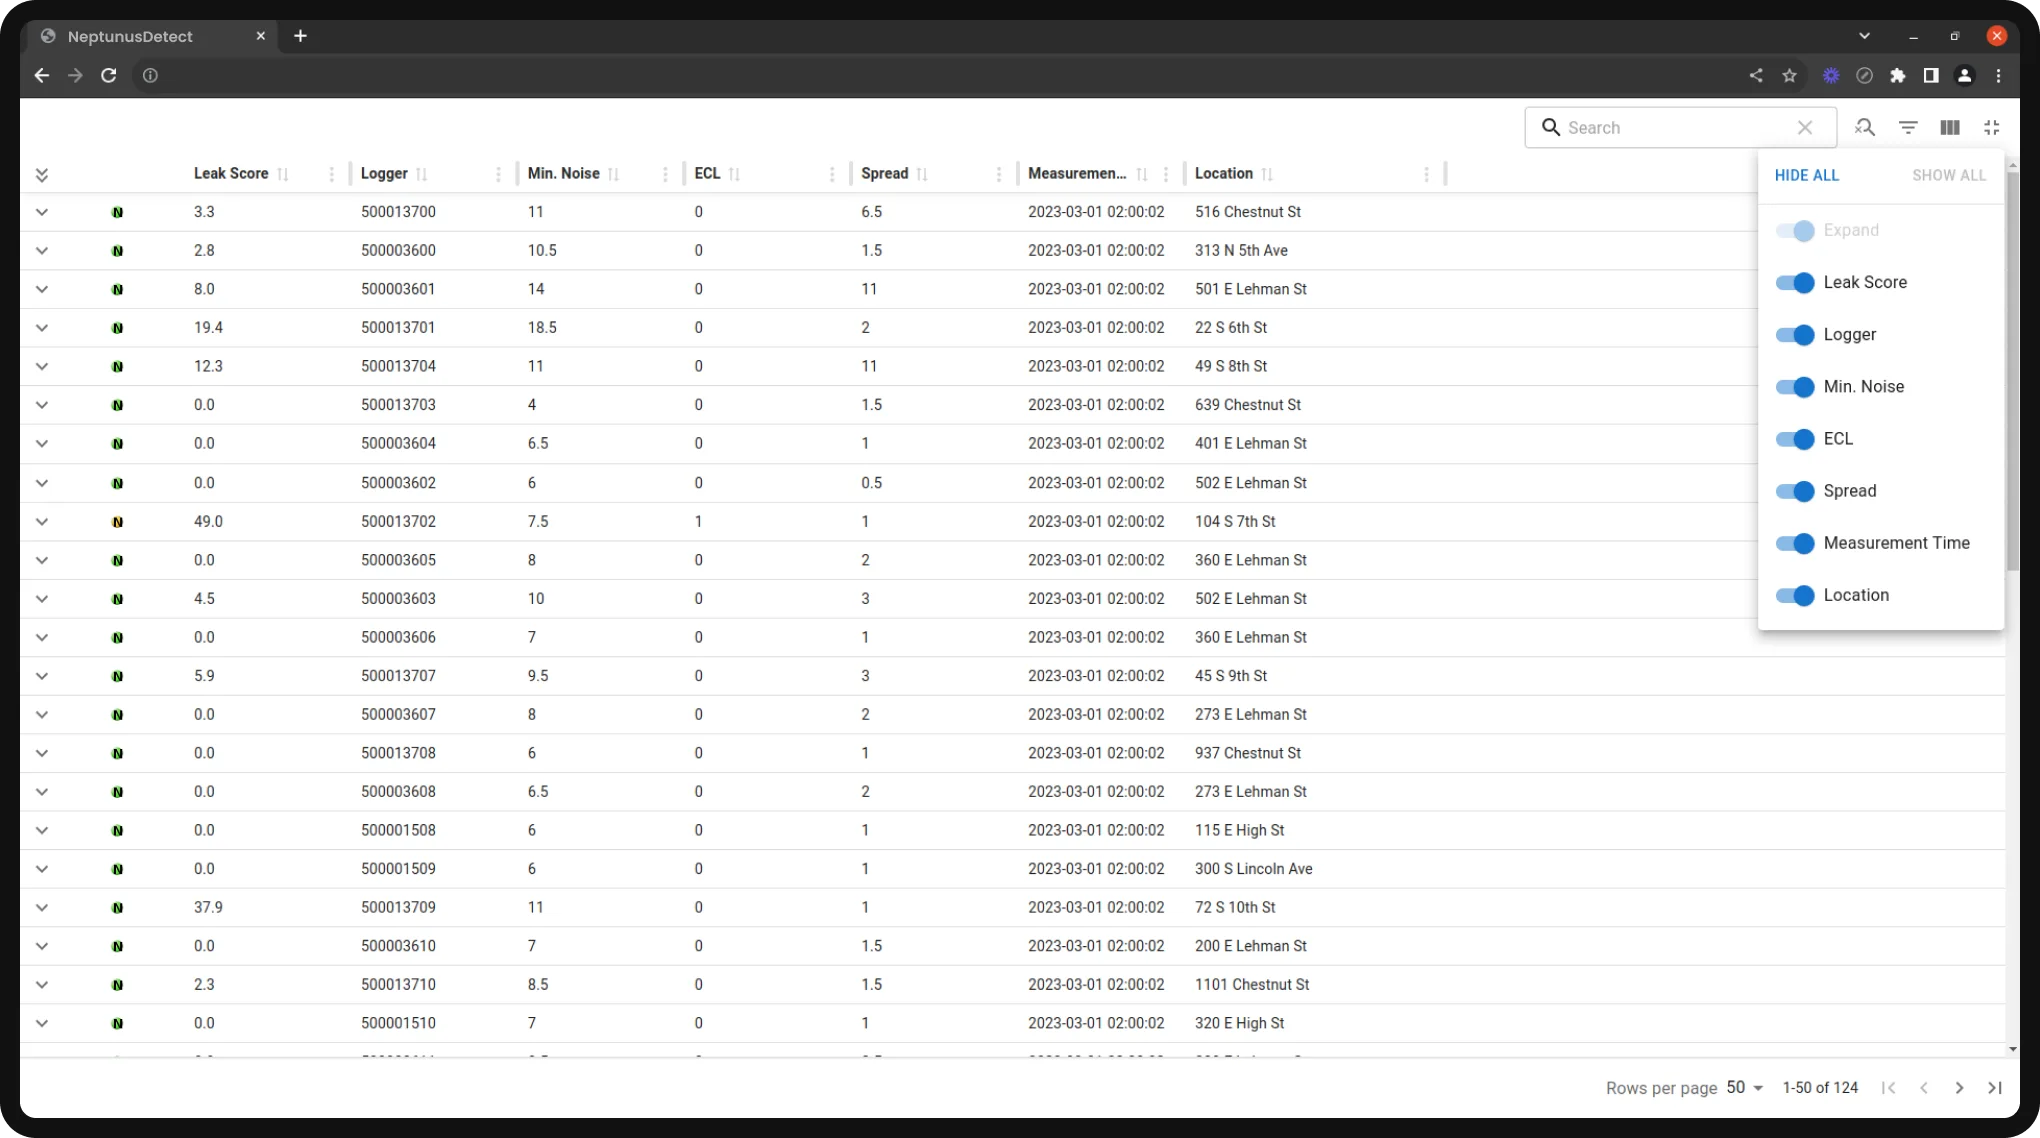The width and height of the screenshot is (2040, 1138).
Task: Sort by Leak Score column arrows
Action: 283,174
